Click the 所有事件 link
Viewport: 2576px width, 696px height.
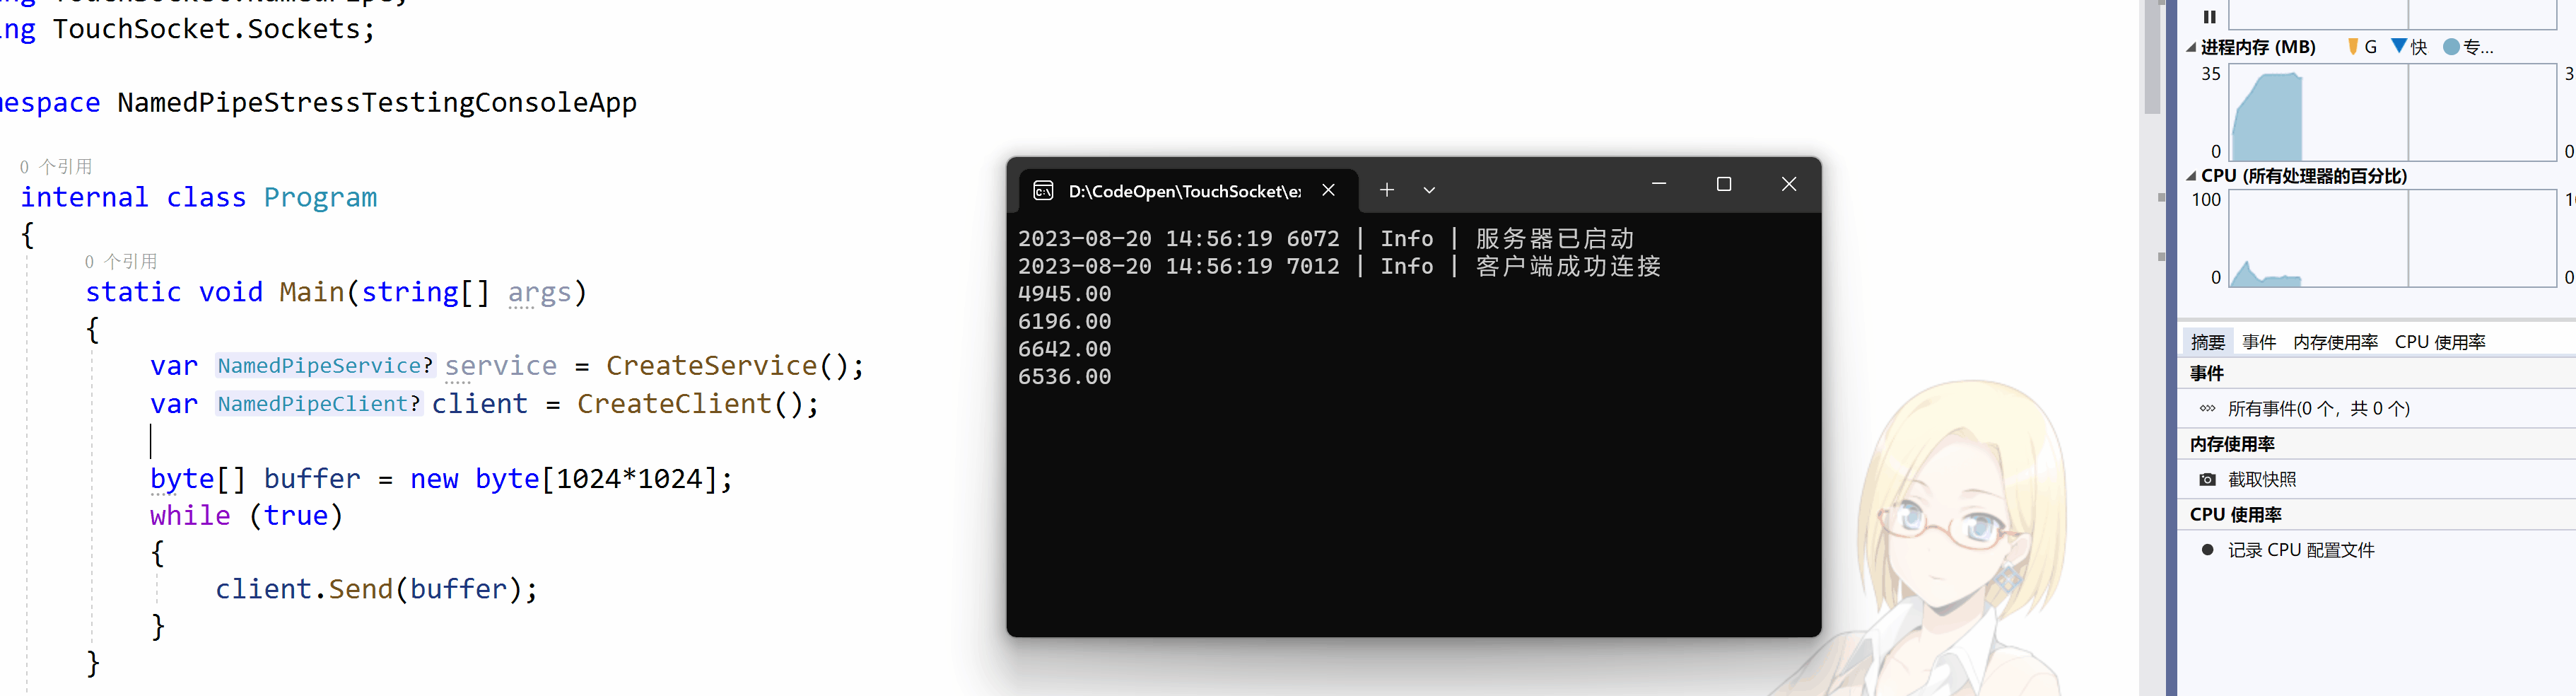(2318, 408)
